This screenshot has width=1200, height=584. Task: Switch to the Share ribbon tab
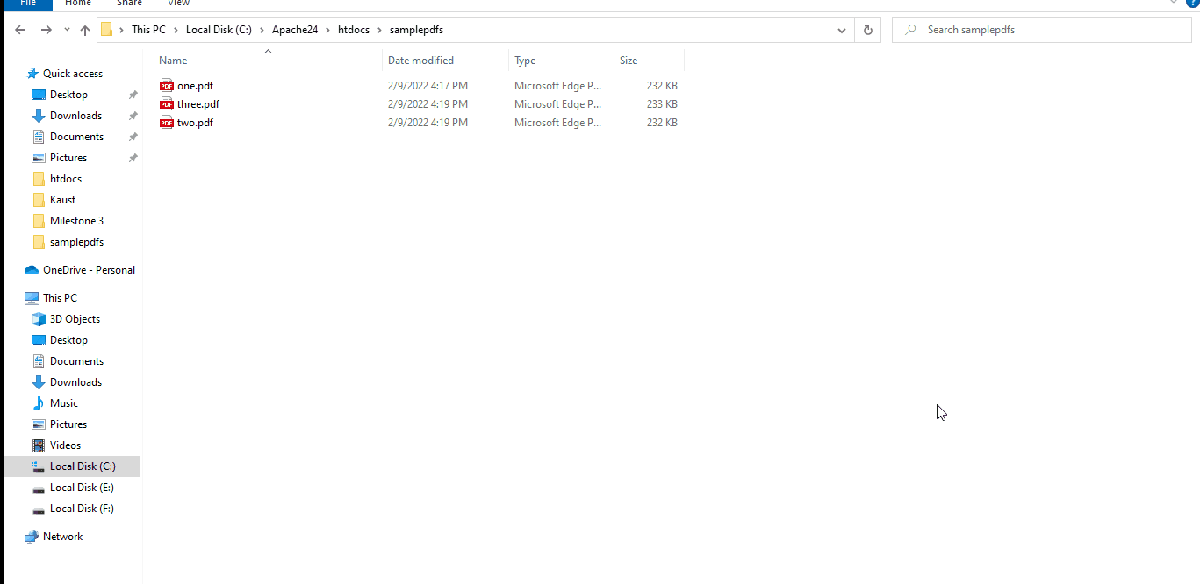129,3
